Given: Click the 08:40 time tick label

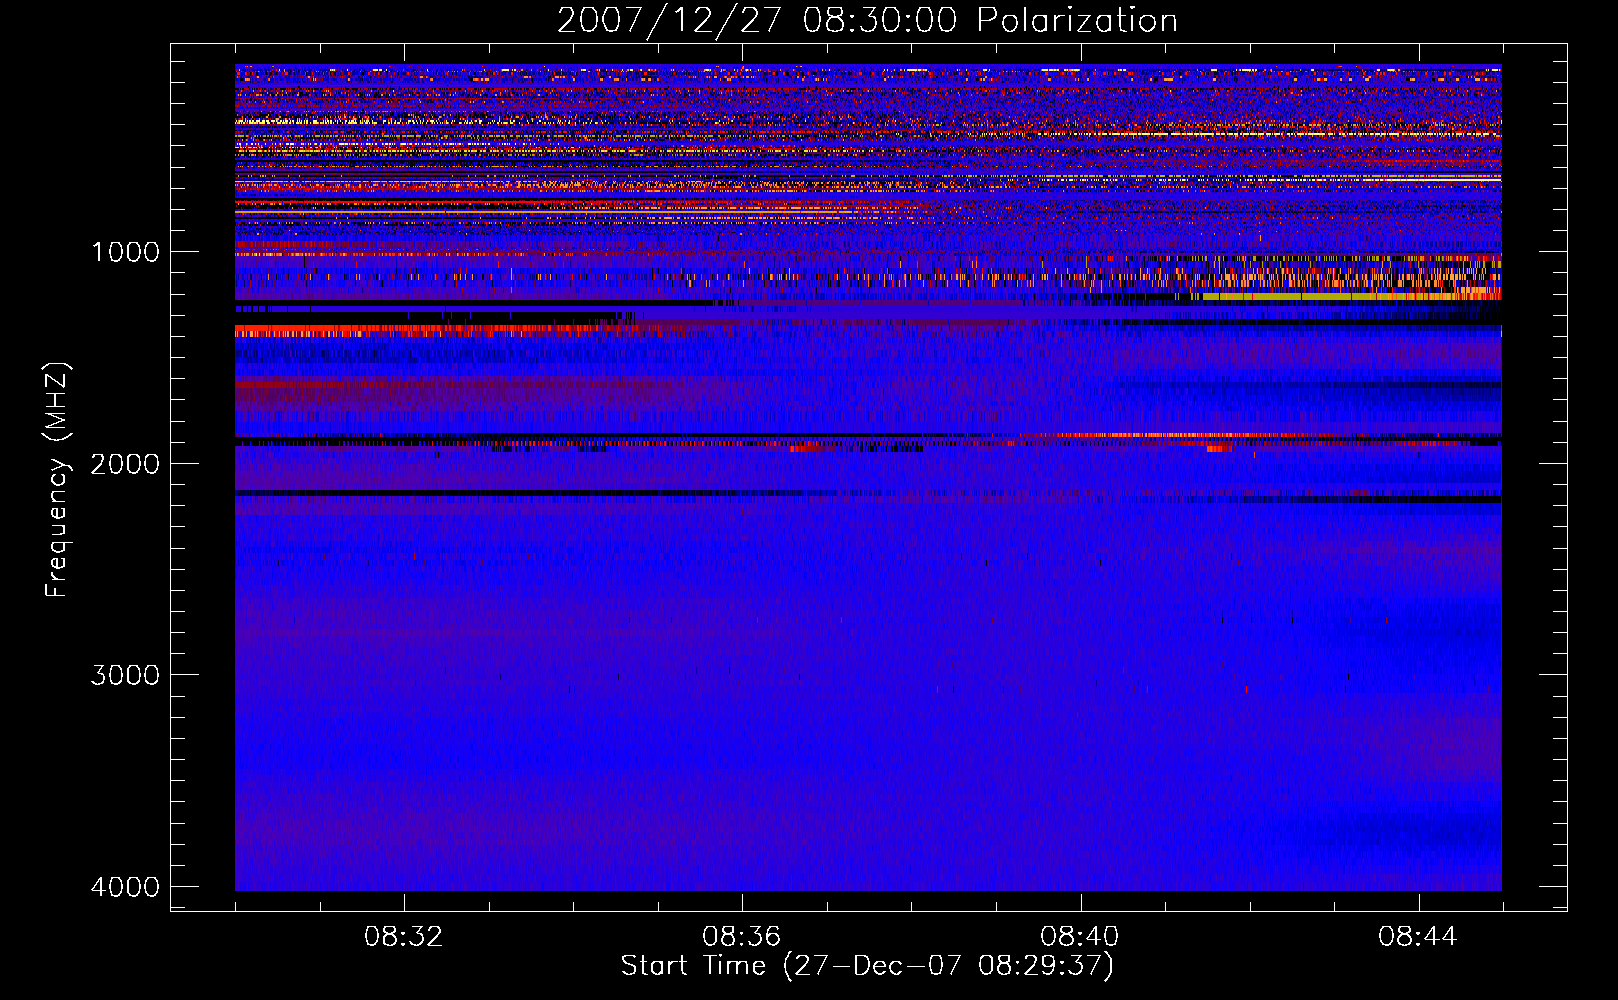Looking at the screenshot, I should pyautogui.click(x=1080, y=937).
